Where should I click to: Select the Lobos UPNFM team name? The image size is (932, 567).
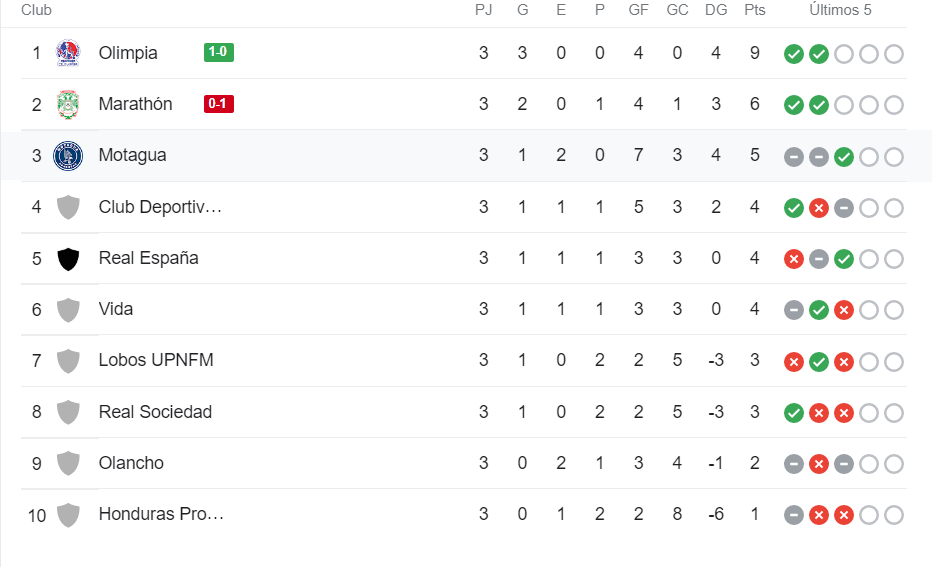(156, 360)
